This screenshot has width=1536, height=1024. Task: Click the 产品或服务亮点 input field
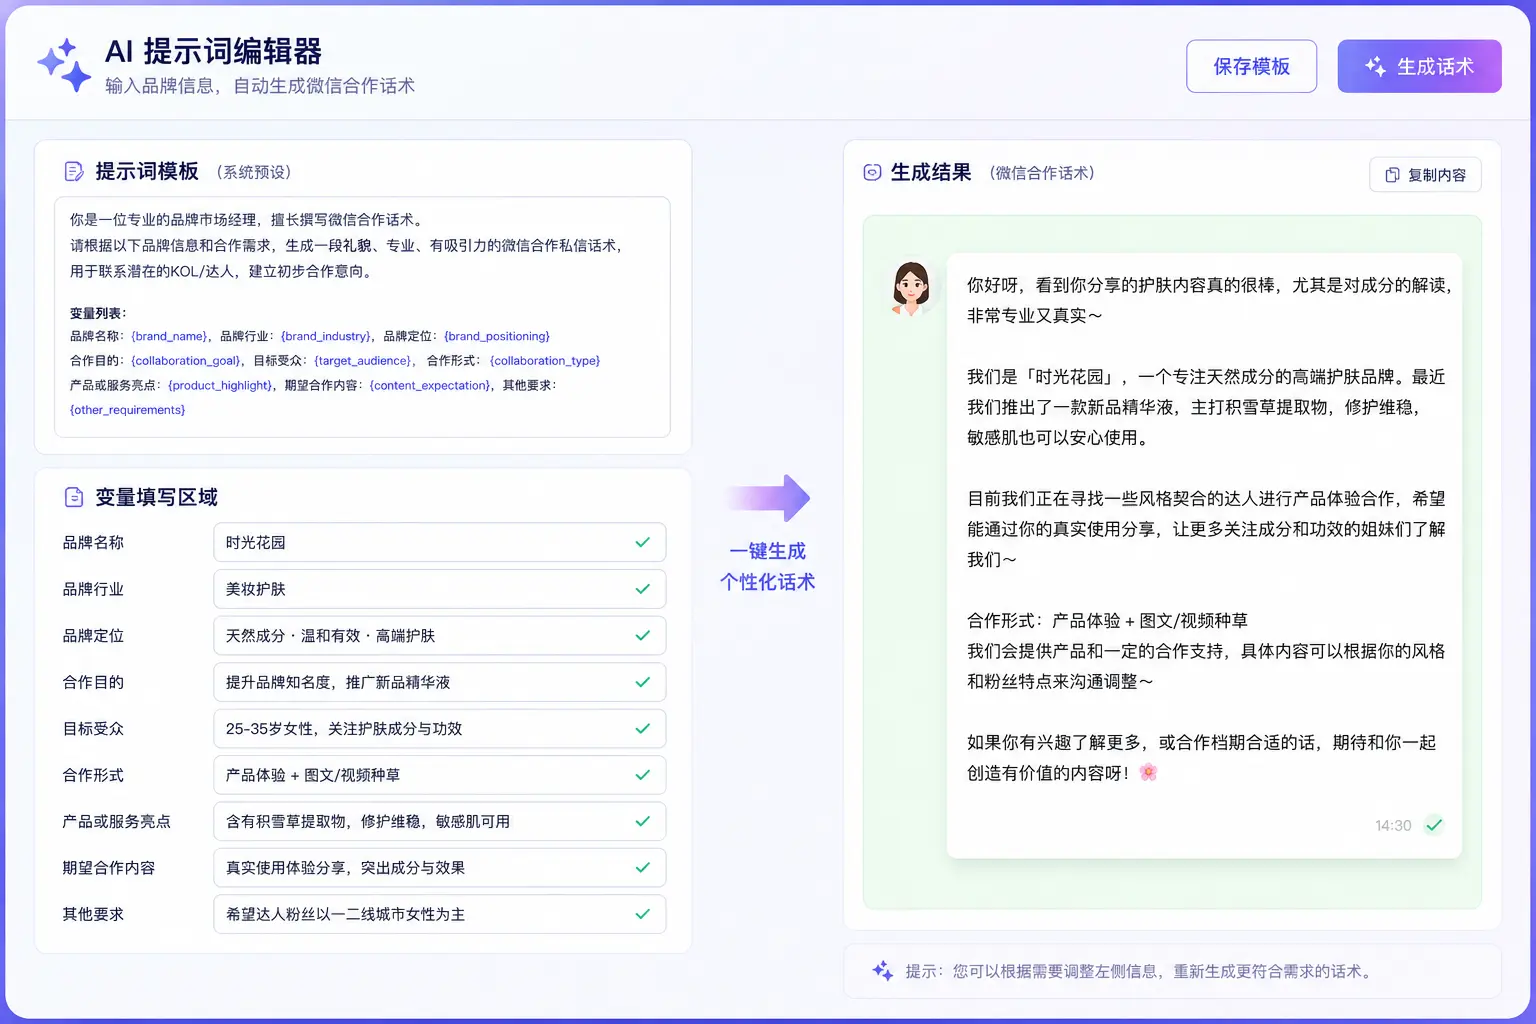click(x=440, y=821)
